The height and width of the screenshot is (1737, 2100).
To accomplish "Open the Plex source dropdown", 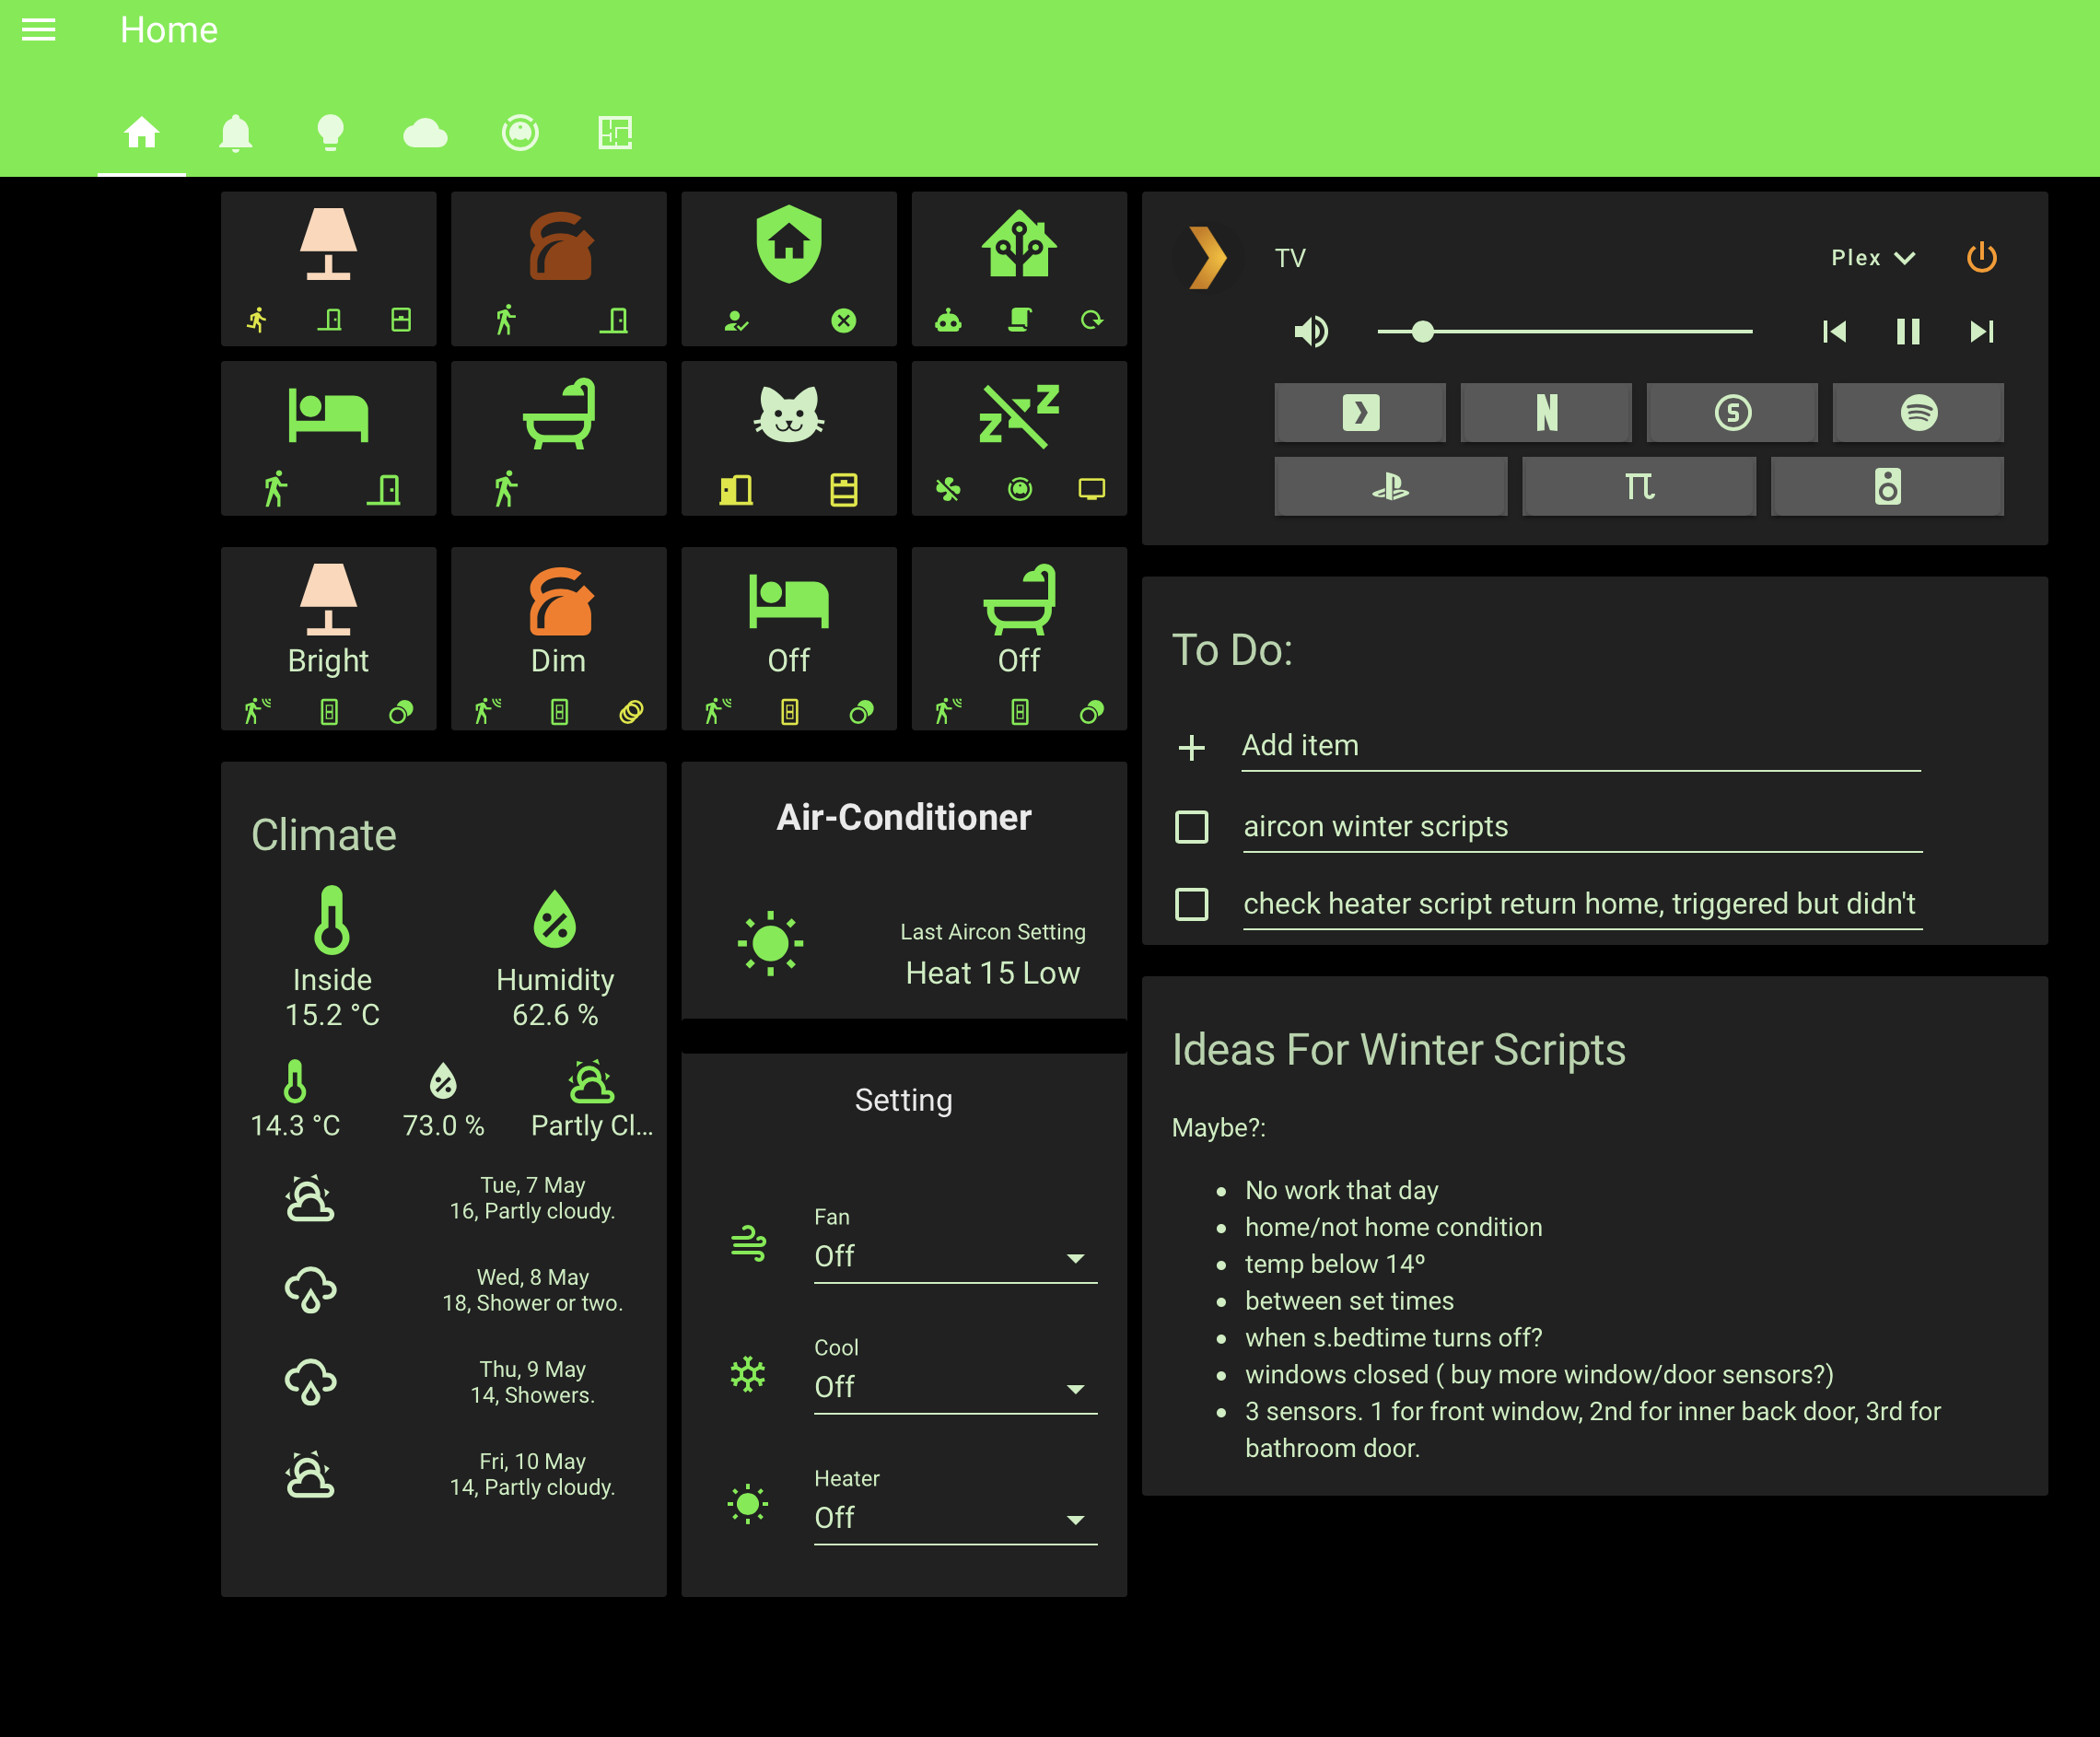I will [1872, 258].
